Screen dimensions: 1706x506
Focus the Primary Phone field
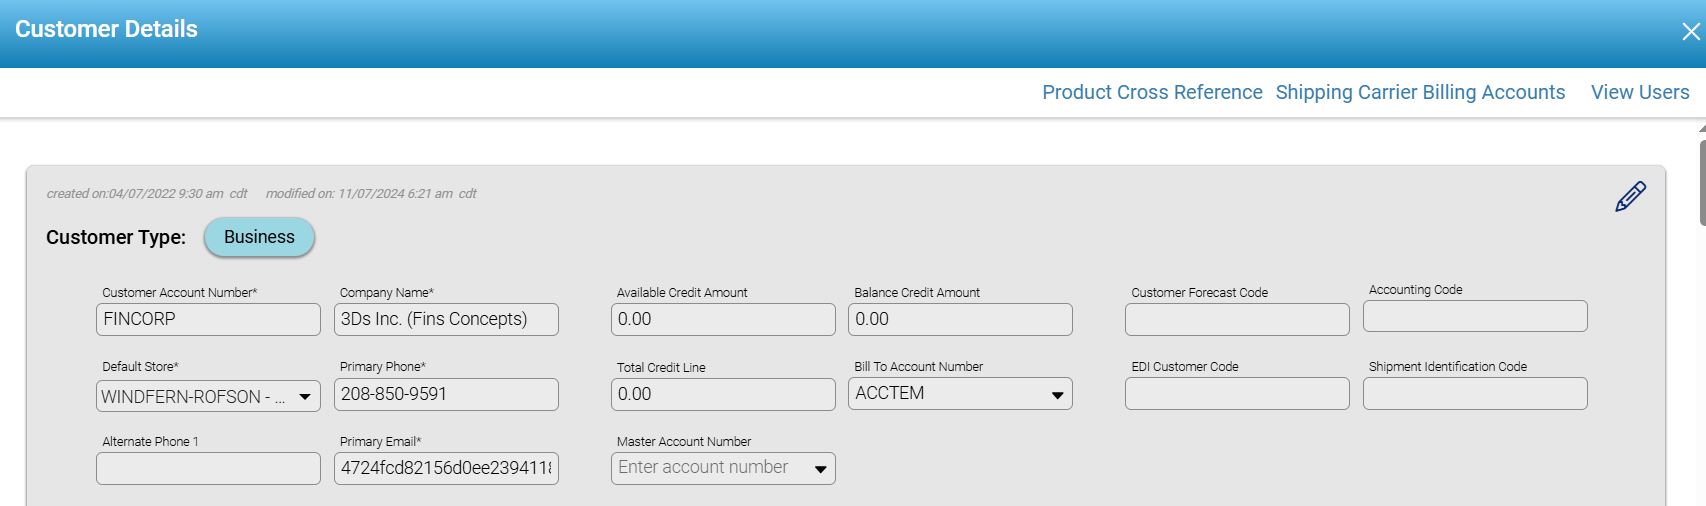coord(446,394)
